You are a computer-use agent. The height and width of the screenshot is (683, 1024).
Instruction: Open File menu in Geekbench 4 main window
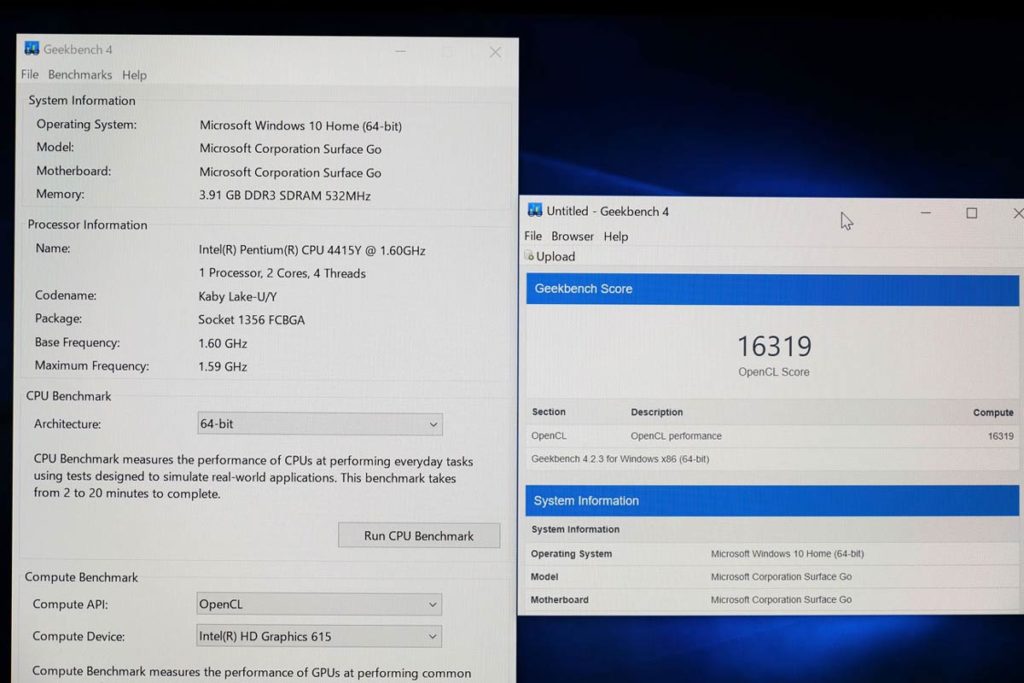point(29,74)
